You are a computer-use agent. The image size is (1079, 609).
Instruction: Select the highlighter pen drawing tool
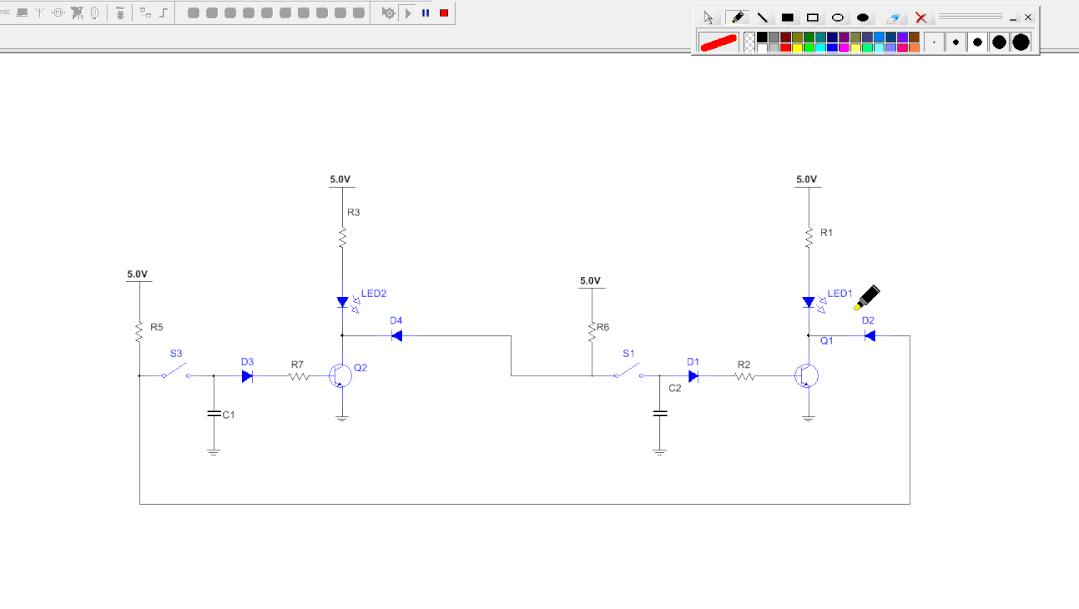click(x=737, y=18)
